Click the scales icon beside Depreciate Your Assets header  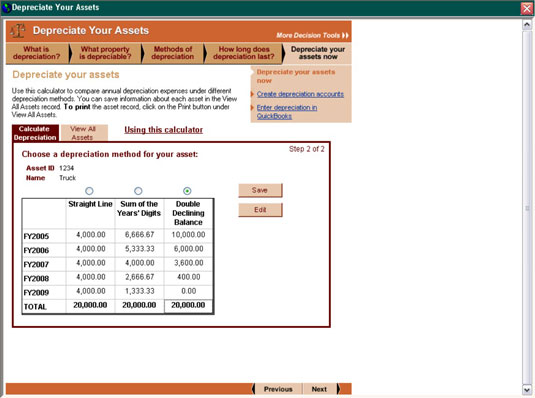click(x=18, y=31)
